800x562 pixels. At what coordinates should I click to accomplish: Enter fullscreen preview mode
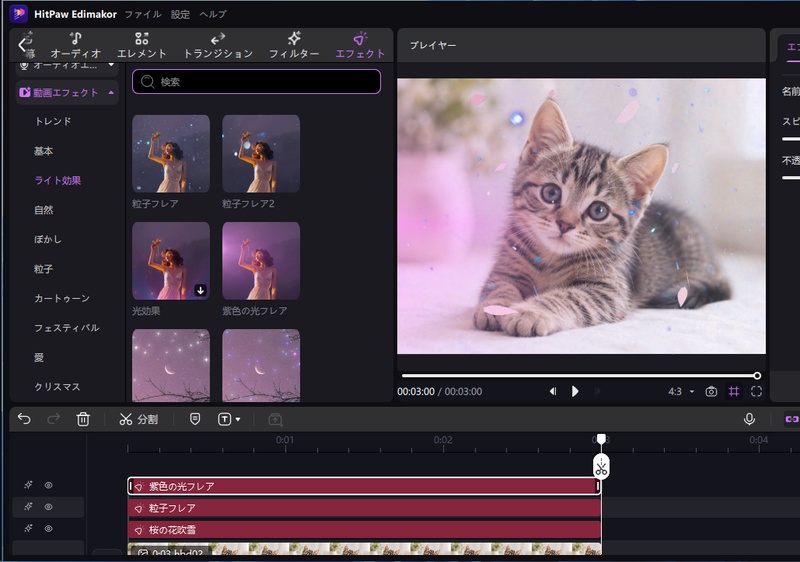coord(757,391)
